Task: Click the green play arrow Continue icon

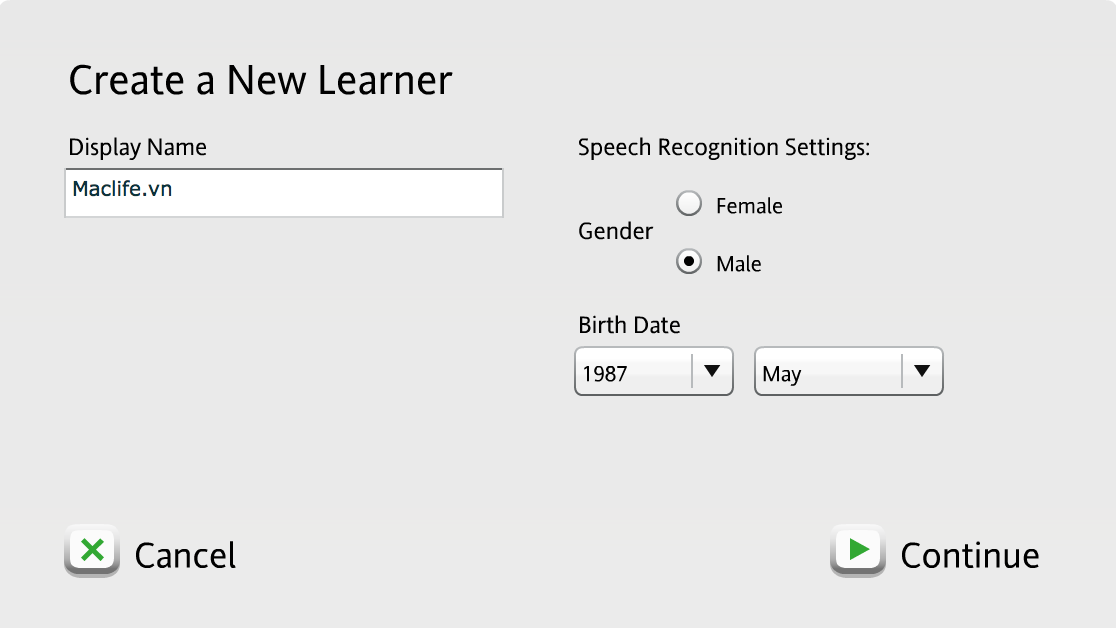Action: (857, 550)
